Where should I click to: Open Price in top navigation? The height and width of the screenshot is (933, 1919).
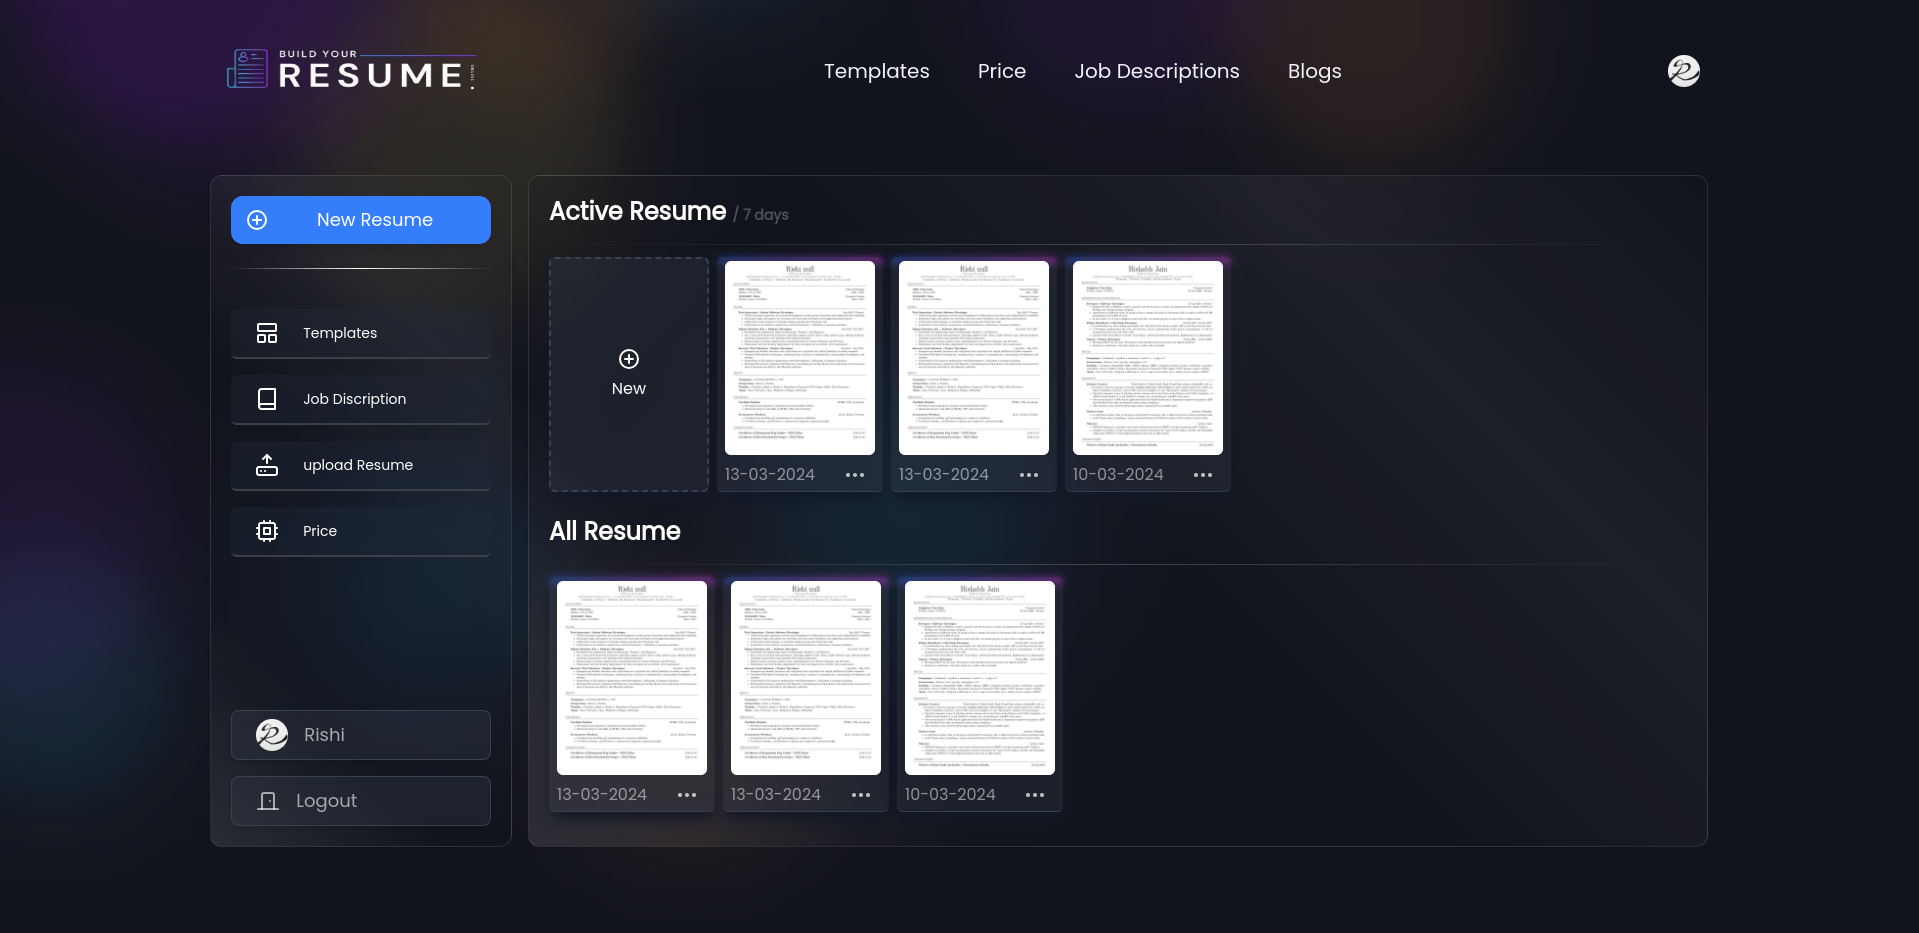(x=1002, y=71)
